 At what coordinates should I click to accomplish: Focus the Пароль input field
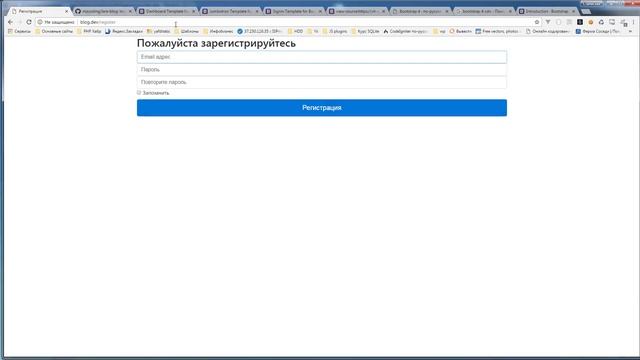click(x=322, y=70)
